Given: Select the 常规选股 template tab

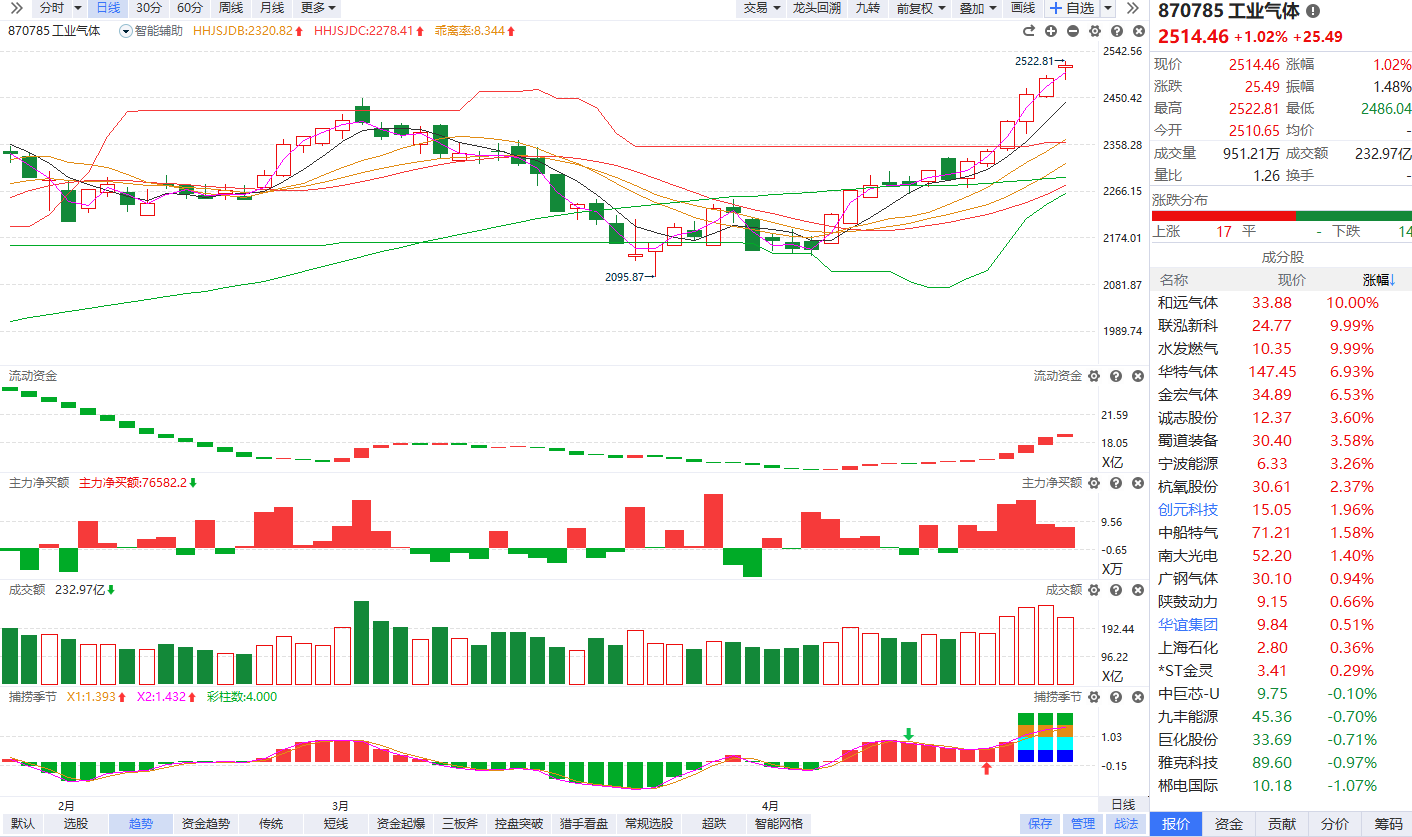Looking at the screenshot, I should point(650,824).
